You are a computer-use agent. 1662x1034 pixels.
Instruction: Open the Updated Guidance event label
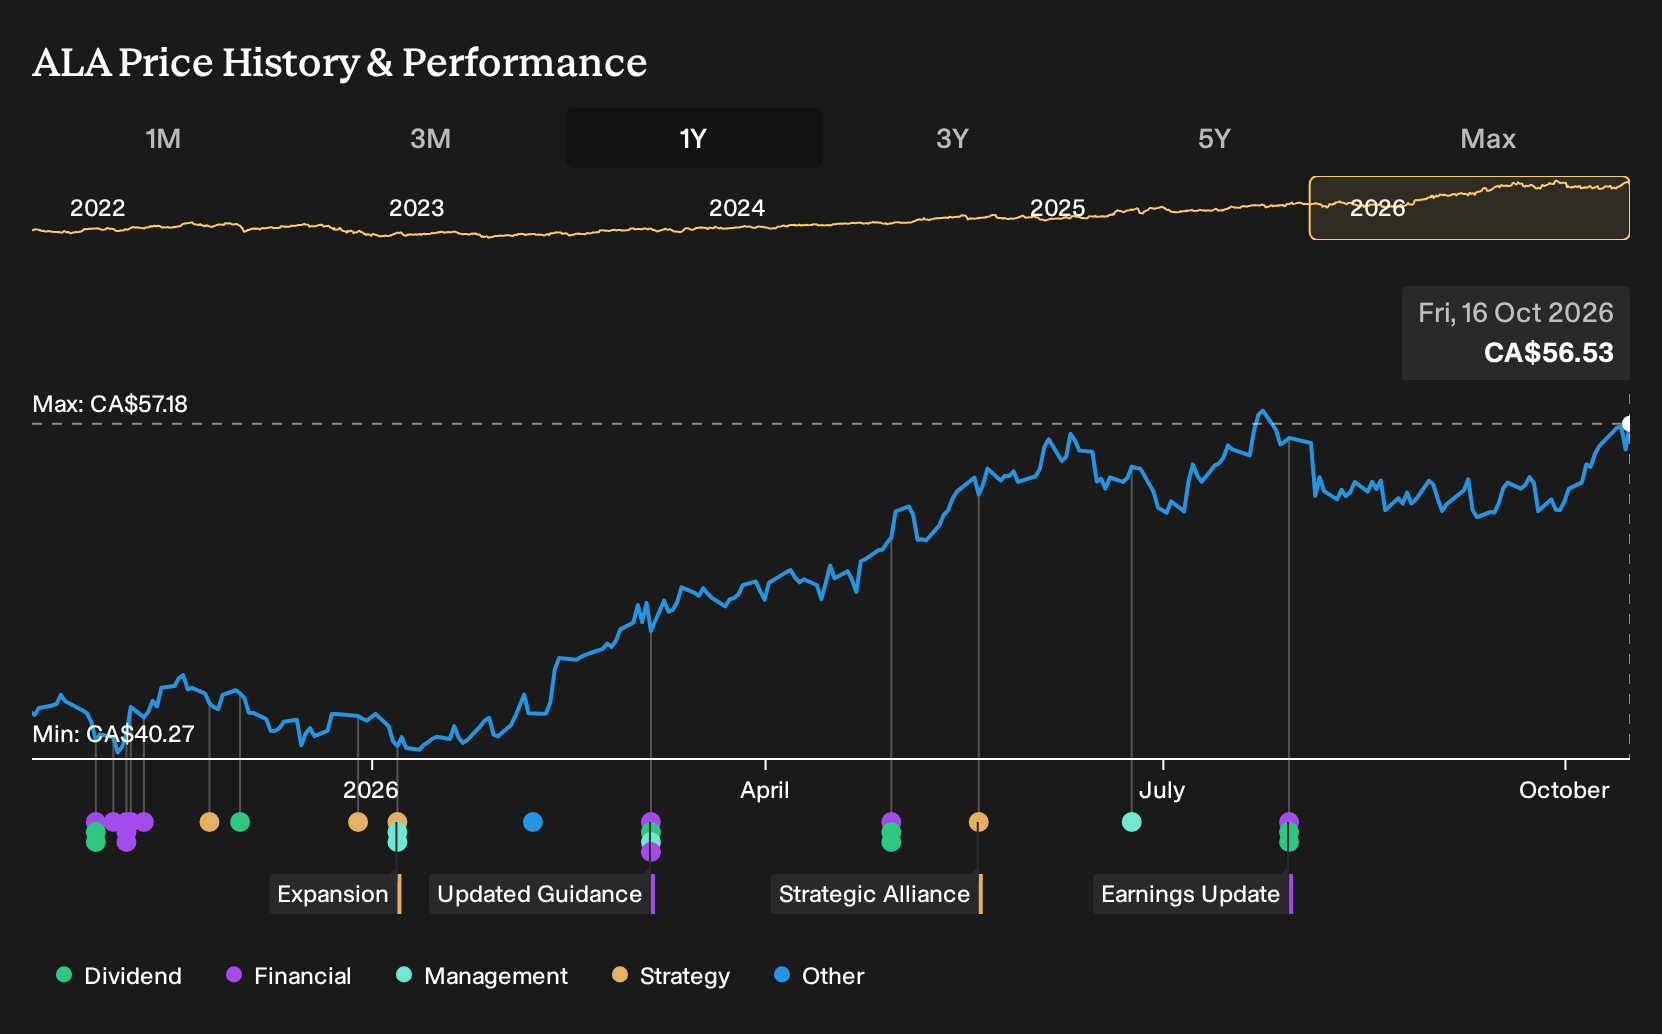[x=542, y=894]
